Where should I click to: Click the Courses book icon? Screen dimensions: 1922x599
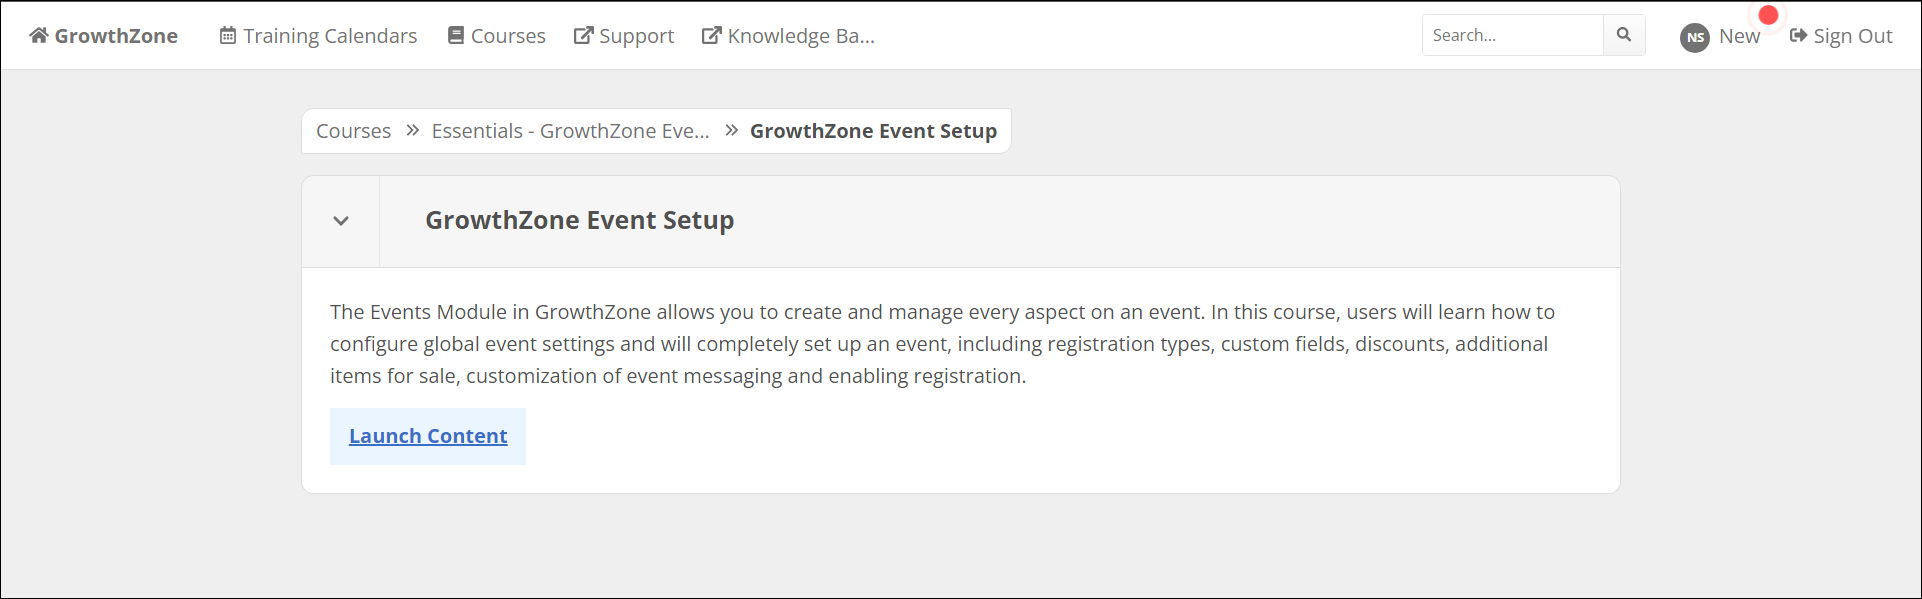456,36
